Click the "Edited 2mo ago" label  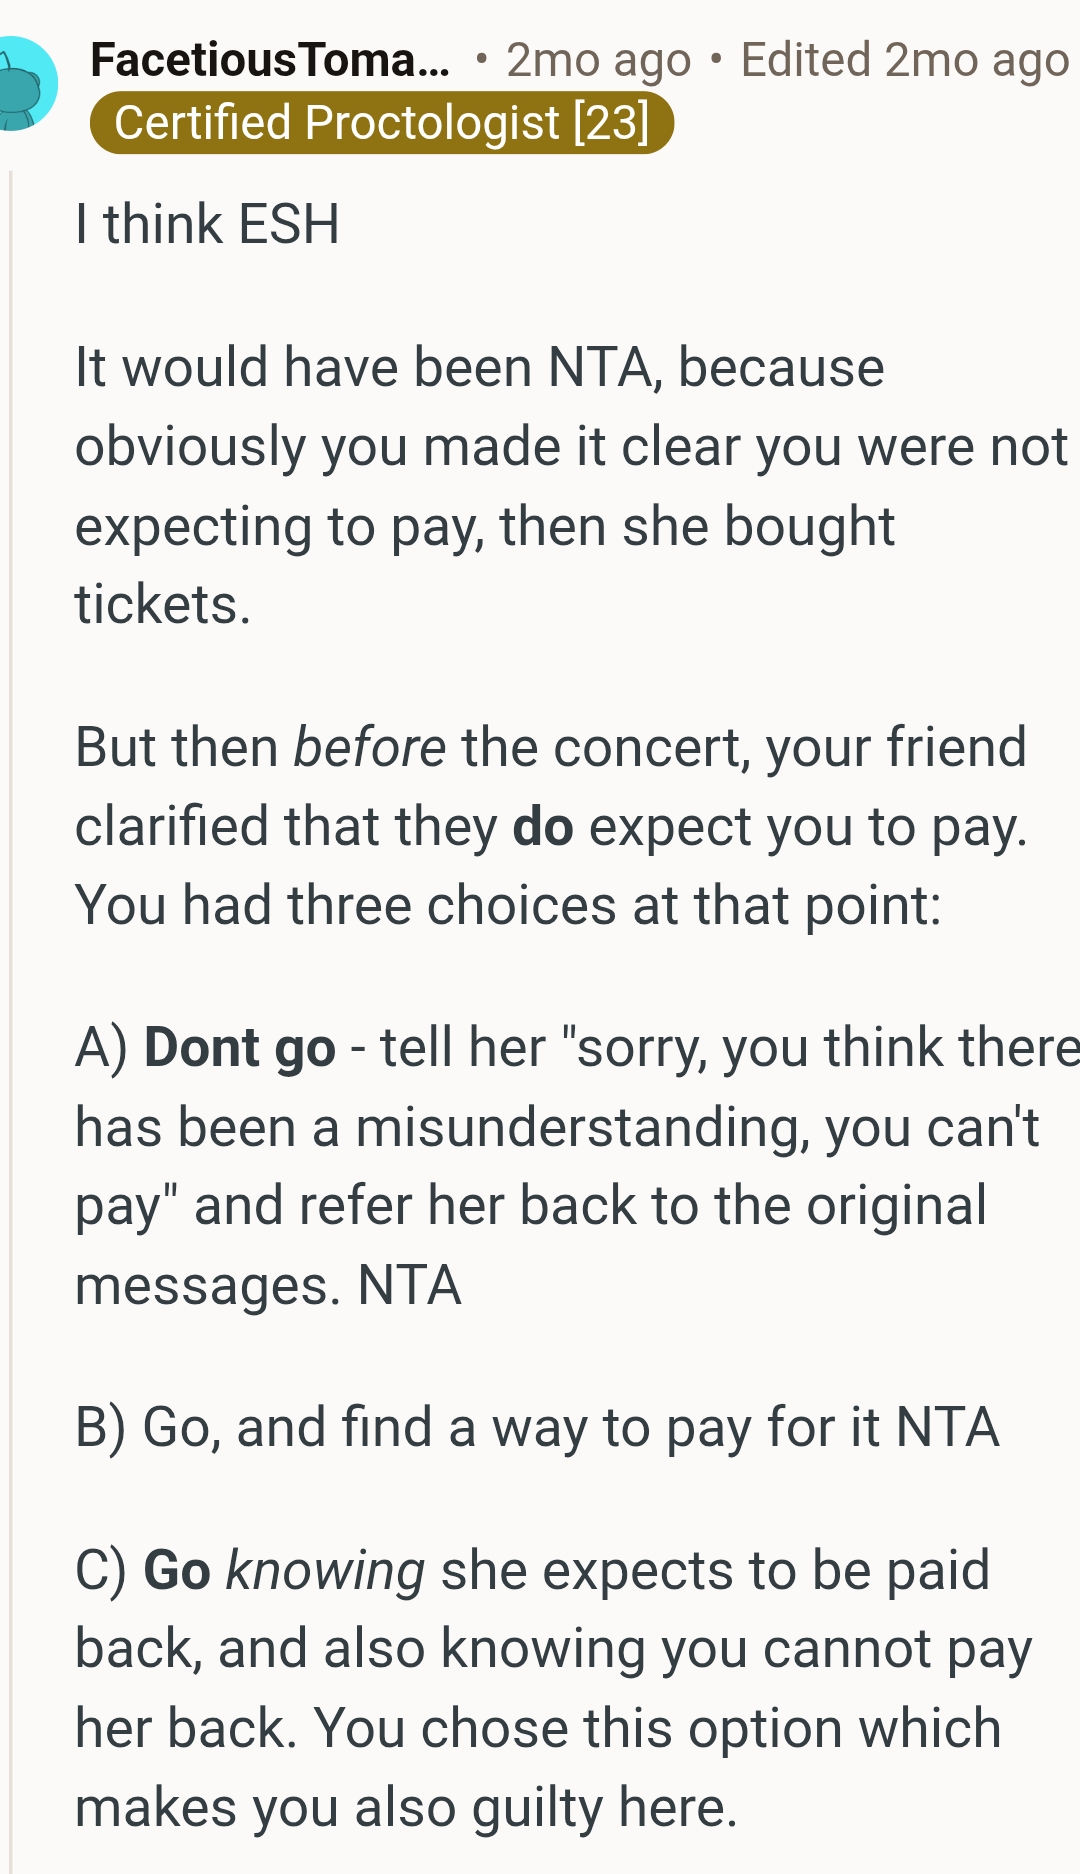click(x=904, y=60)
